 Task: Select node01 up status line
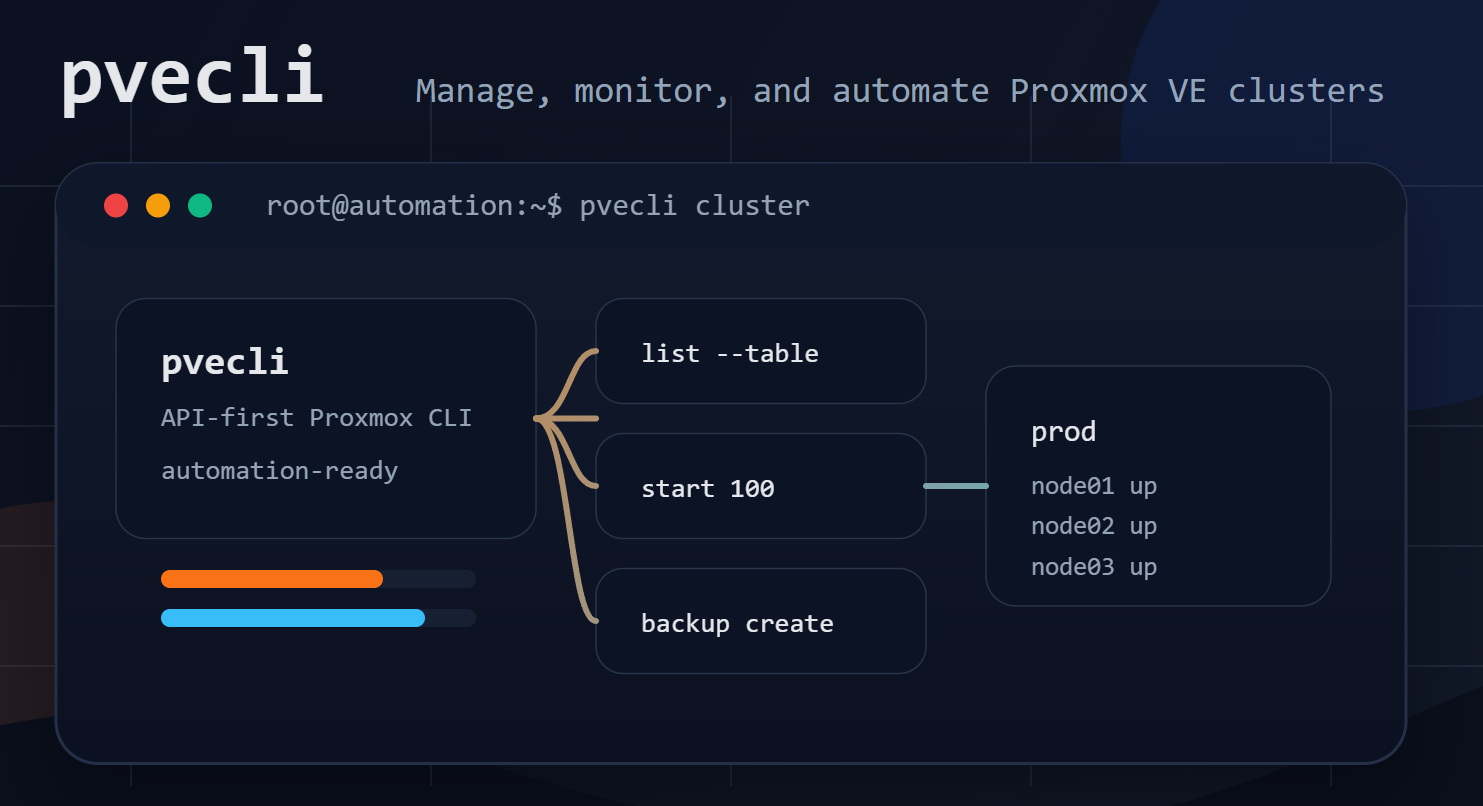click(x=1094, y=487)
